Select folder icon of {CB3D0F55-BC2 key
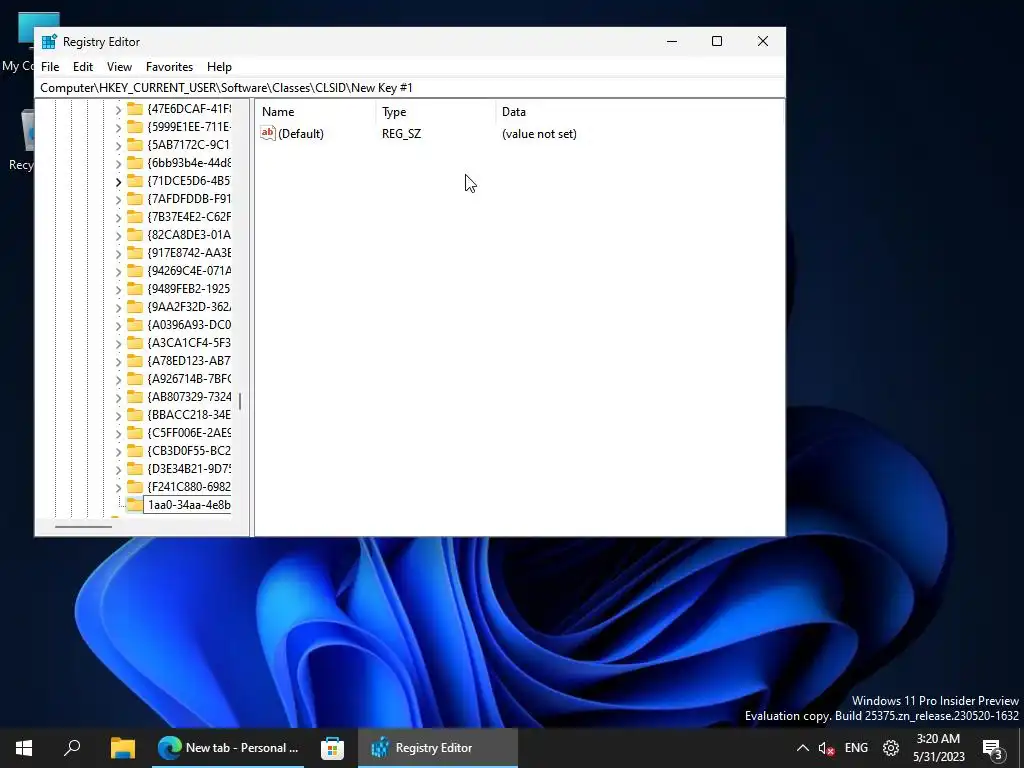This screenshot has width=1024, height=768. pos(135,451)
